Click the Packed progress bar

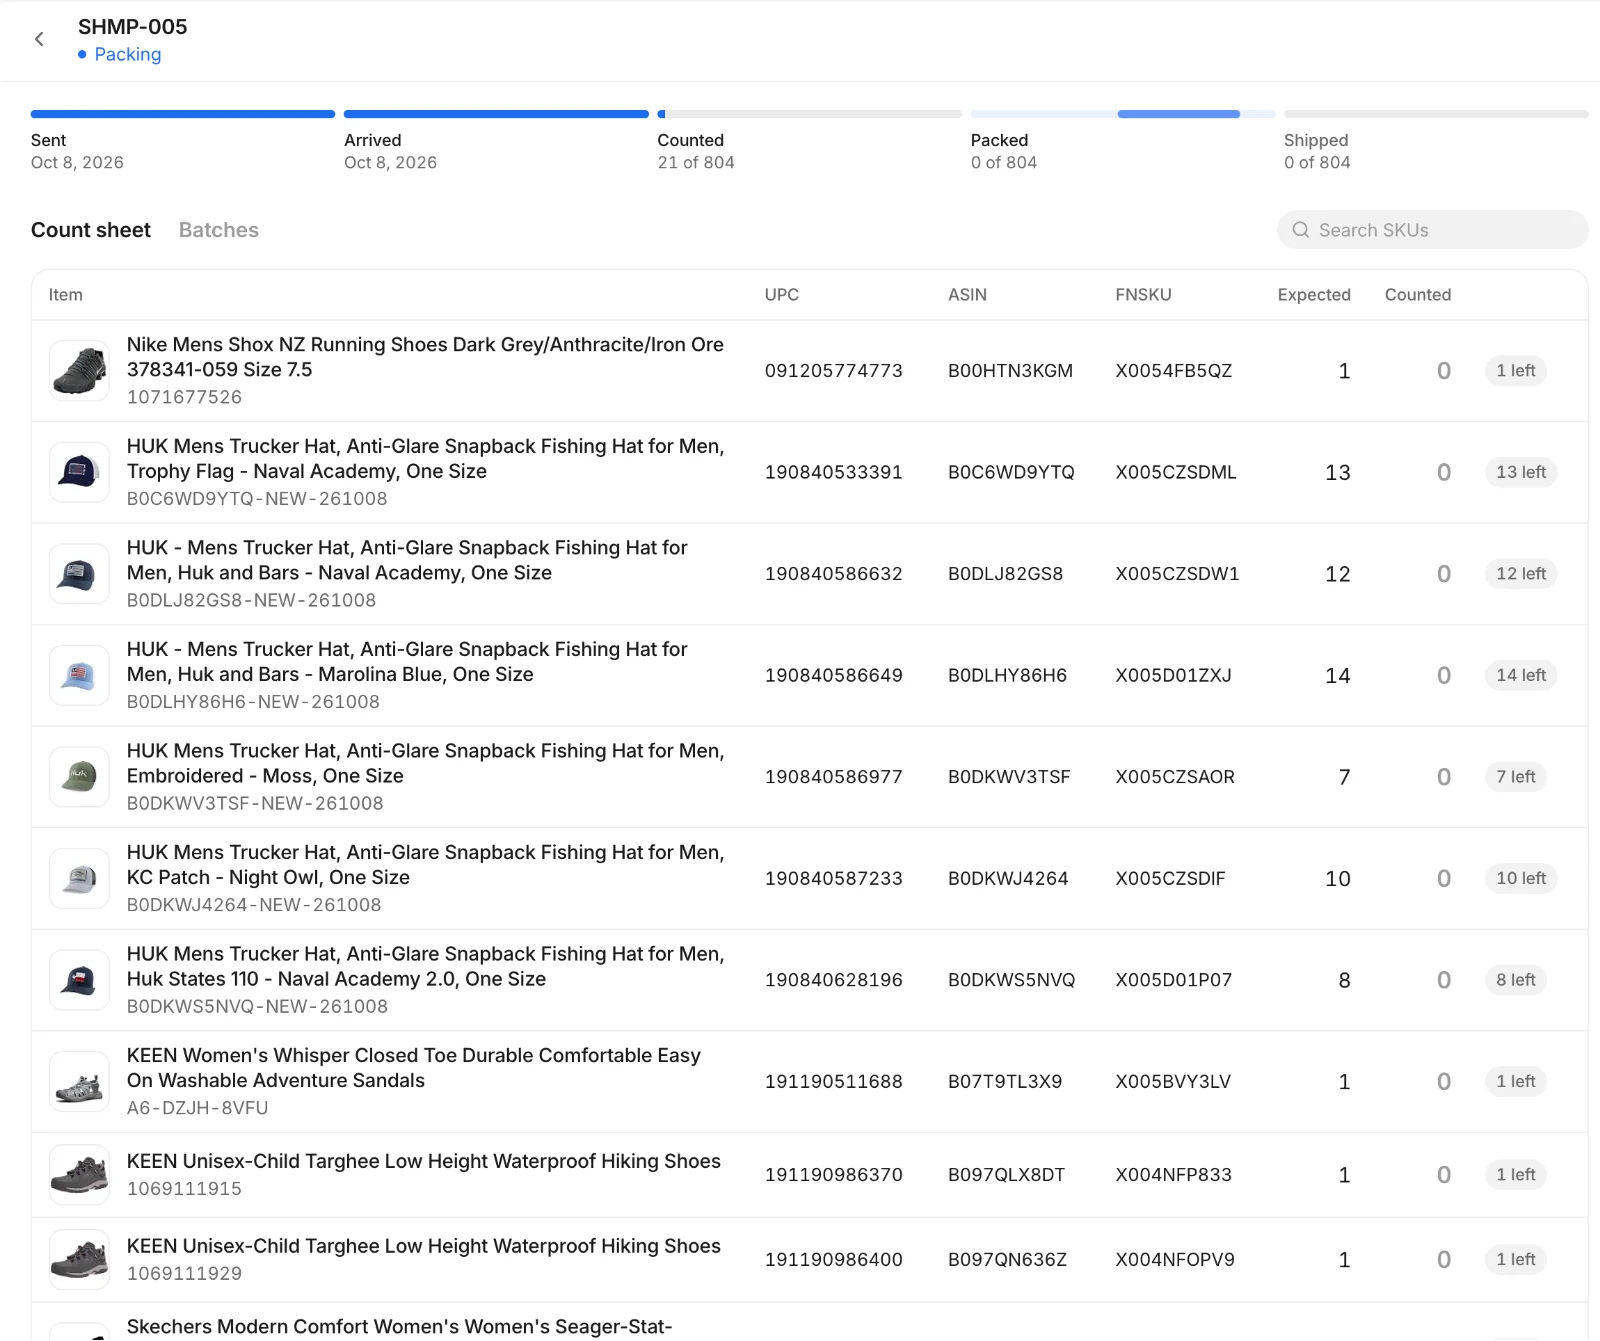pos(1123,114)
